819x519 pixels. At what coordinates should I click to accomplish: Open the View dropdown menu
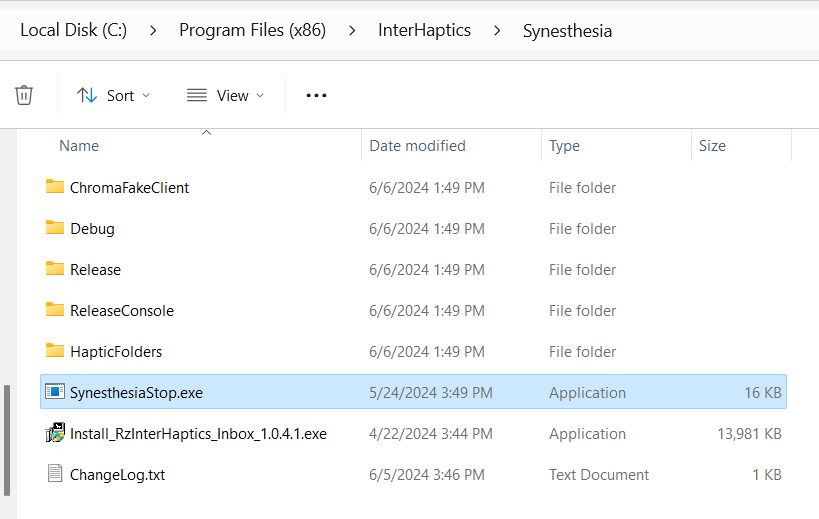click(x=225, y=96)
